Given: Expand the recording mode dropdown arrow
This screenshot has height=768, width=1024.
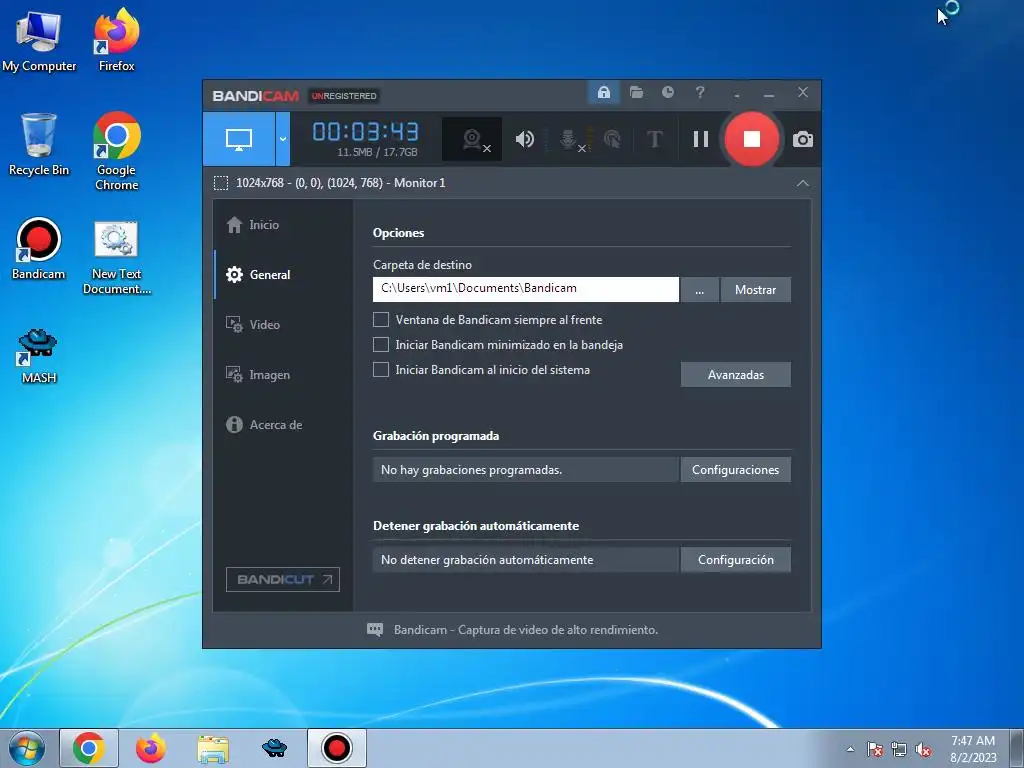Looking at the screenshot, I should point(283,138).
